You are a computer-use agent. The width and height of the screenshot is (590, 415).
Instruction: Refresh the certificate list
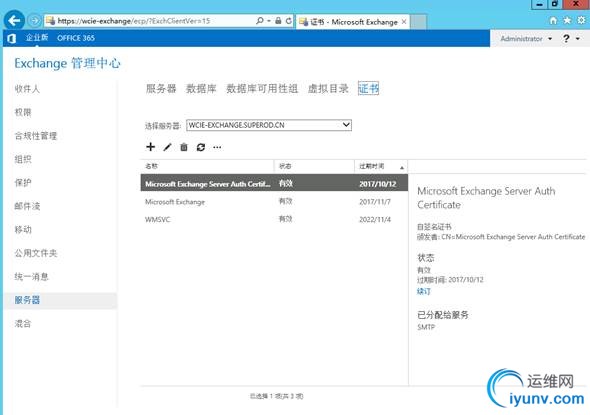(x=201, y=147)
